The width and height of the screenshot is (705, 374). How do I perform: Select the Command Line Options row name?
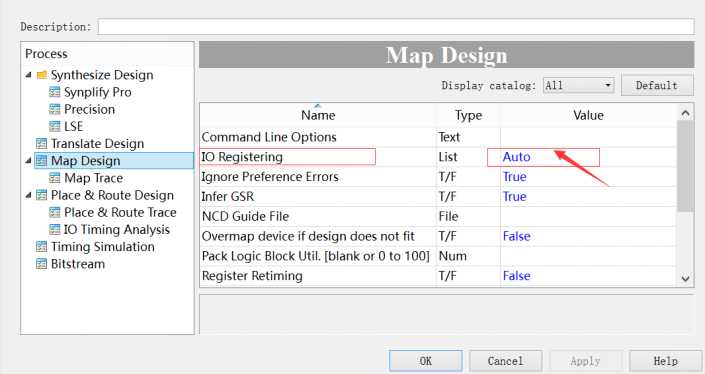click(x=269, y=137)
